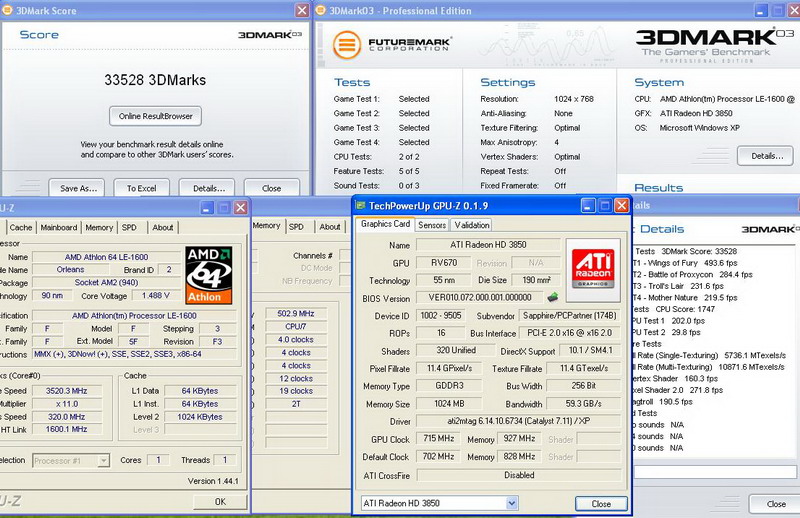
Task: Click the GPU Clock value 715 MHz
Action: [x=438, y=438]
